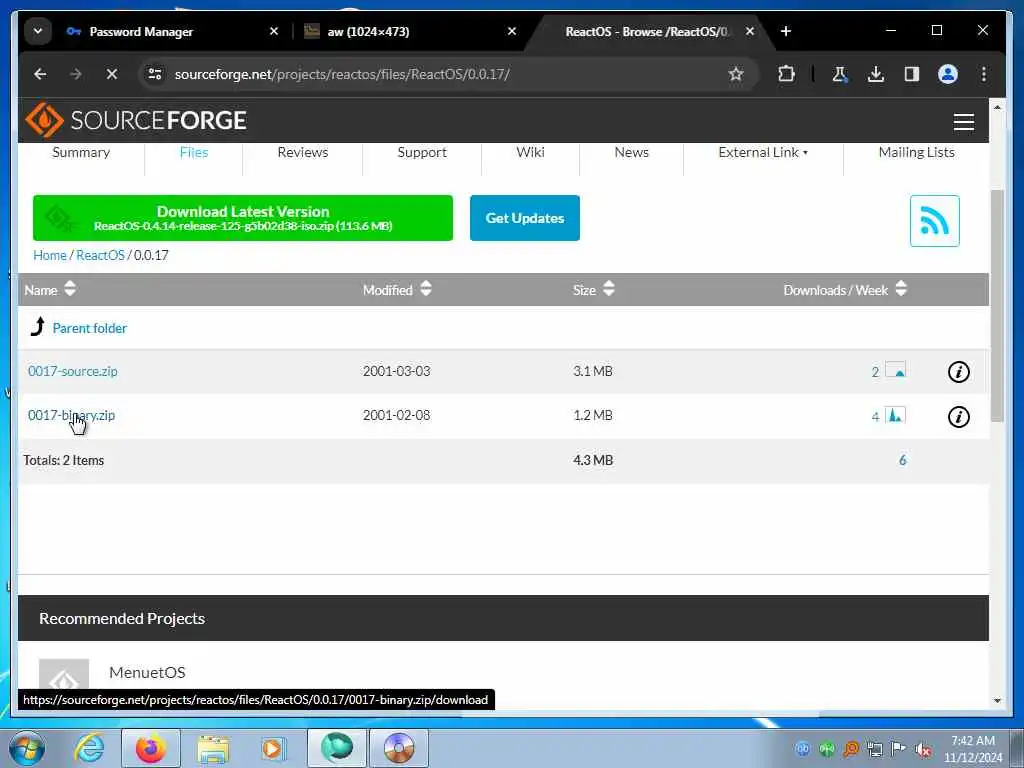Screen dimensions: 1024x768
Task: Launch Internet Explorer from taskbar
Action: click(x=89, y=748)
